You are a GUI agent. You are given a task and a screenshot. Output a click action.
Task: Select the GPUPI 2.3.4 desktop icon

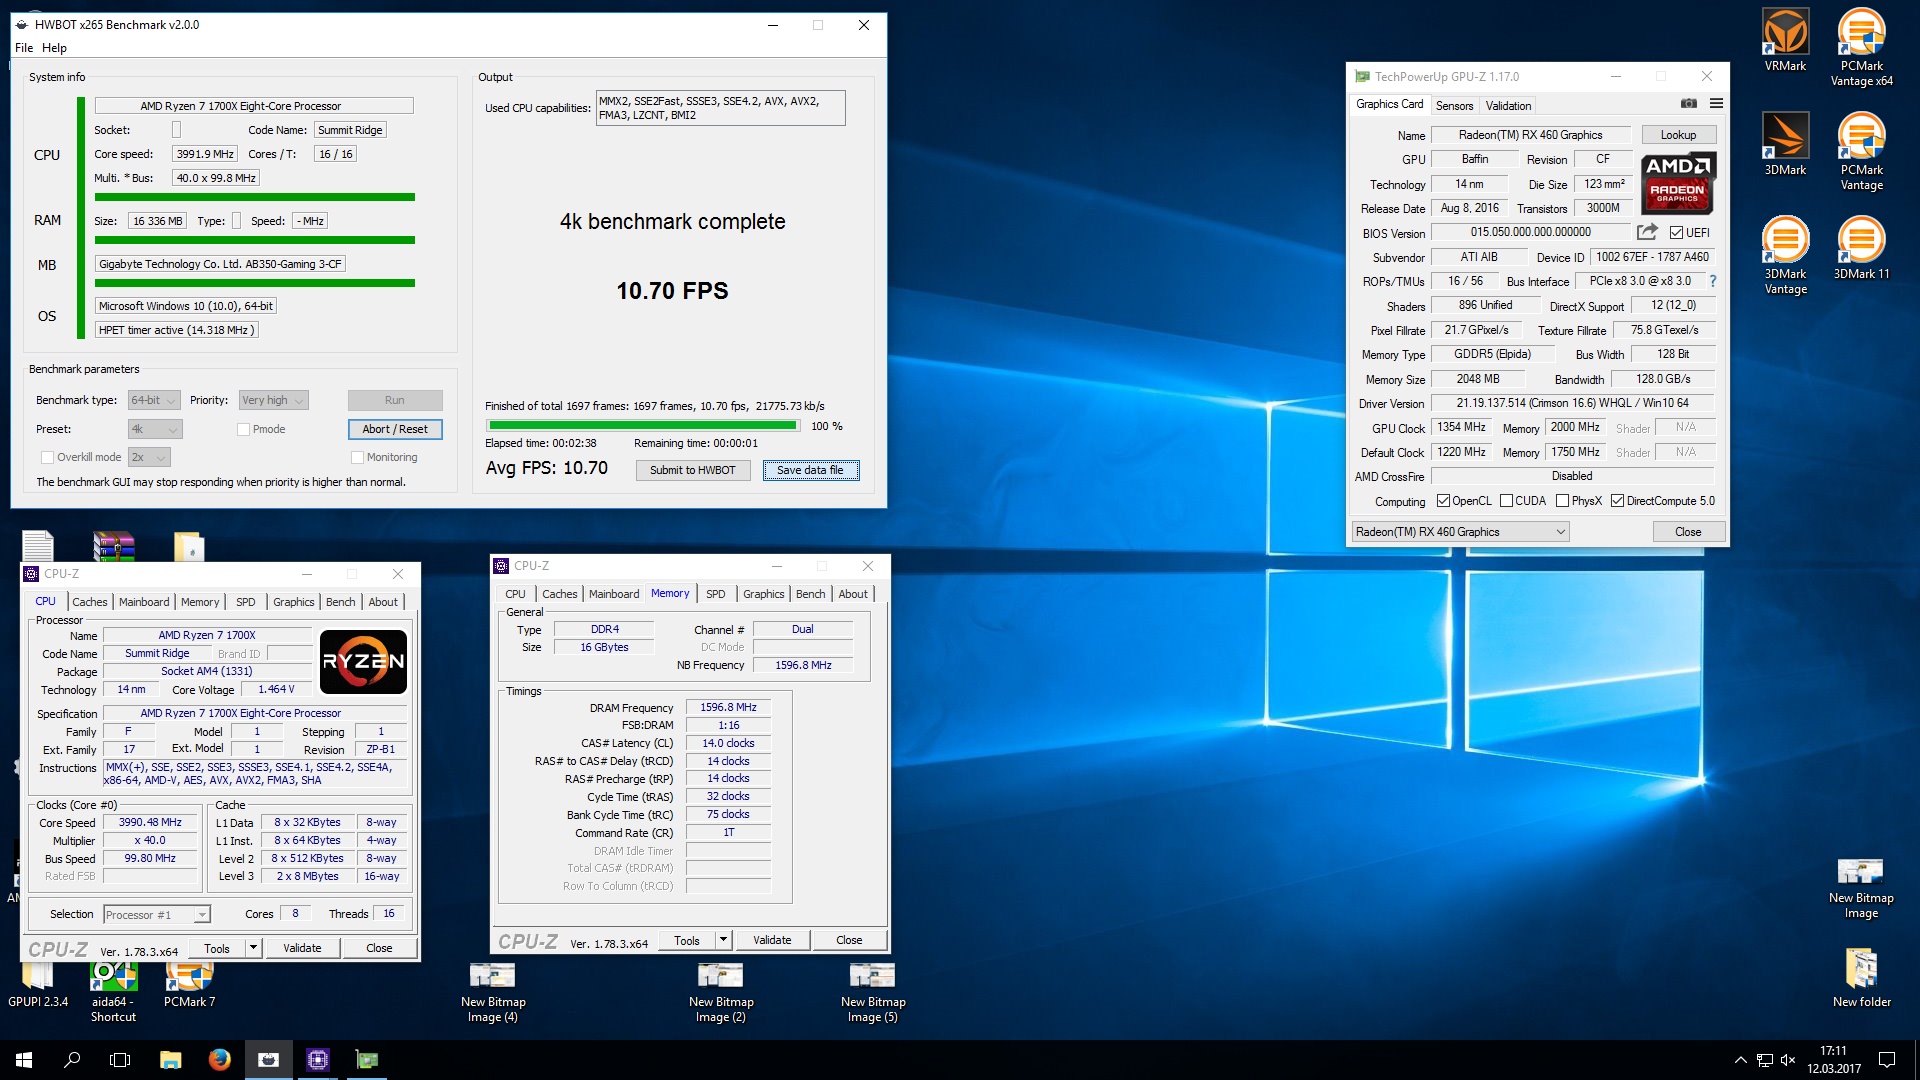click(x=38, y=985)
